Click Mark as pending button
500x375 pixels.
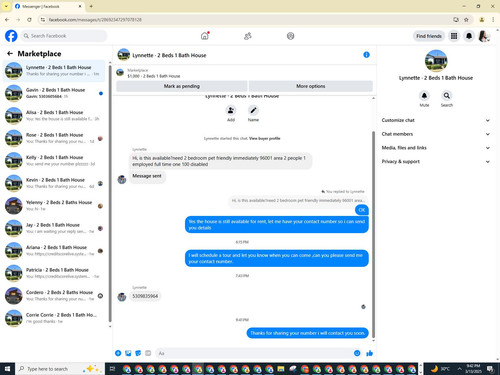click(182, 86)
